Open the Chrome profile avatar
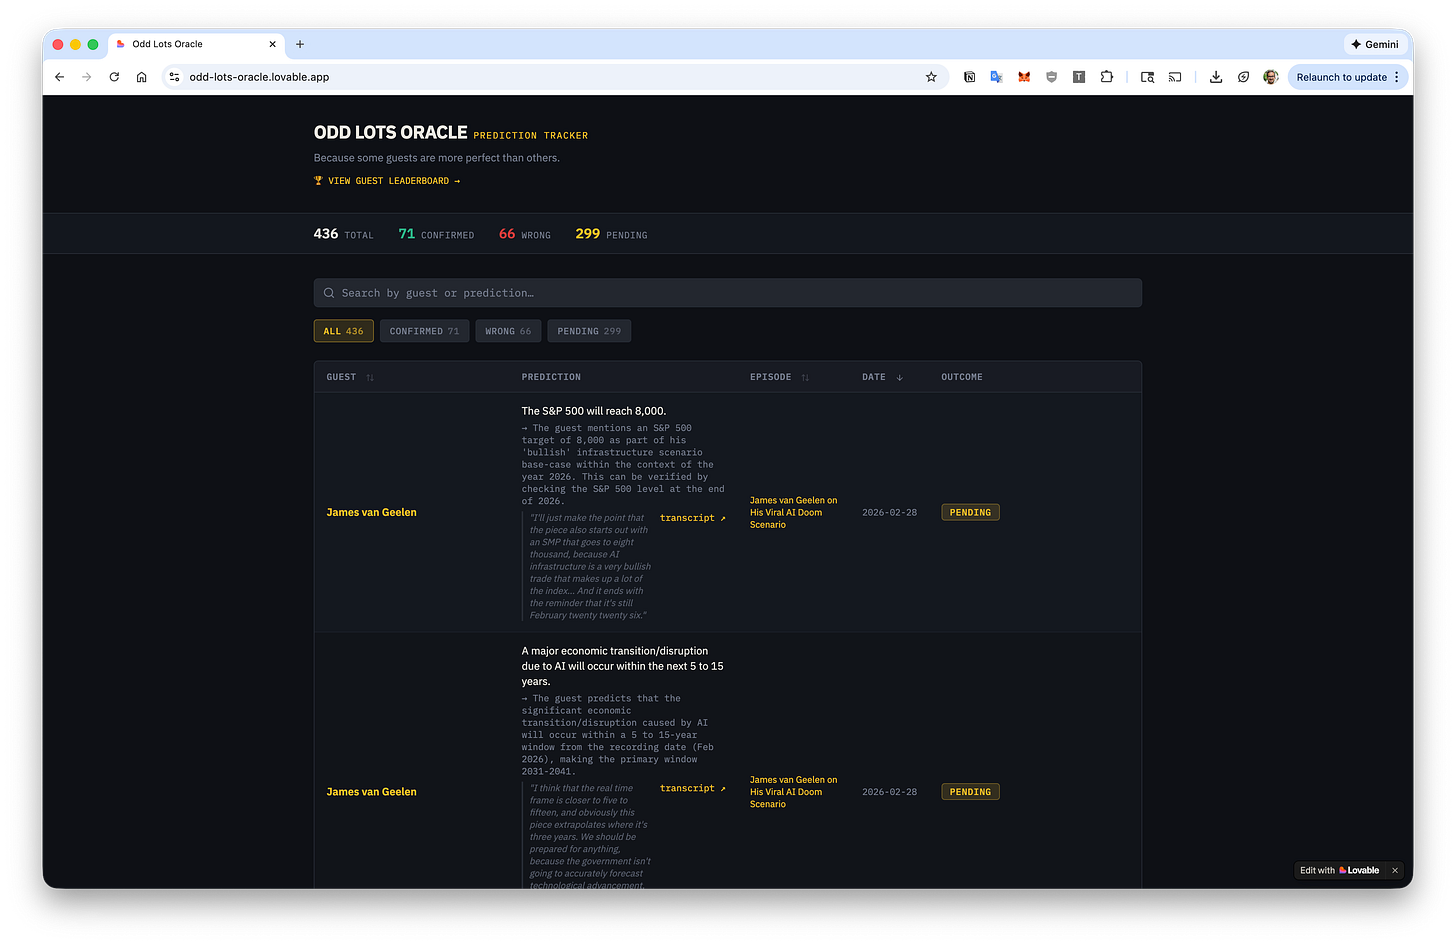Viewport: 1456px width, 945px height. pyautogui.click(x=1271, y=77)
